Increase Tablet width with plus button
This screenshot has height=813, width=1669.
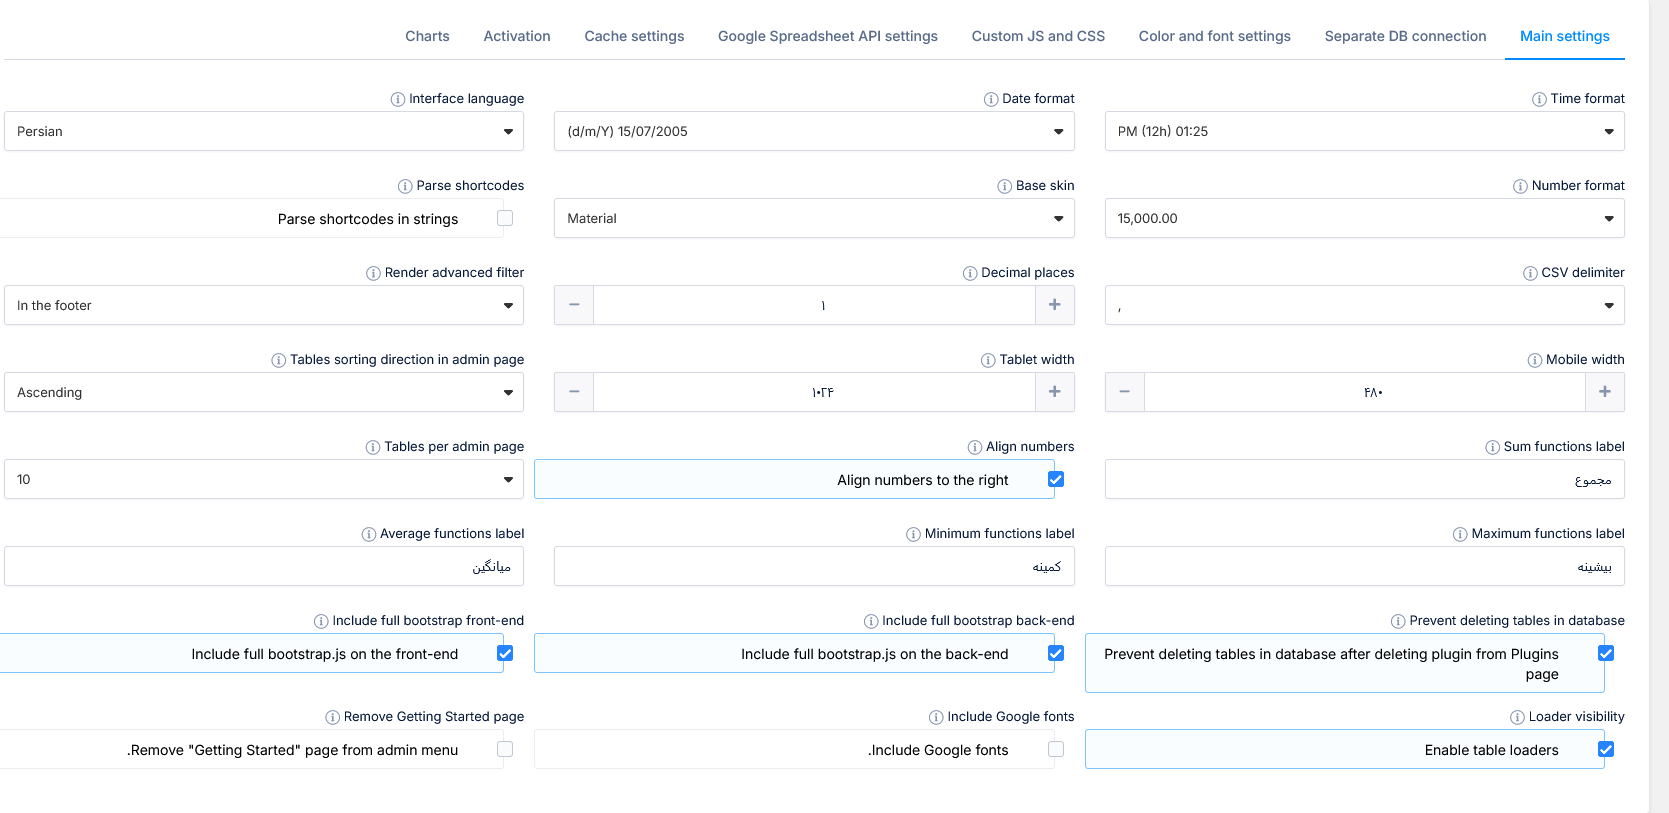point(1055,392)
